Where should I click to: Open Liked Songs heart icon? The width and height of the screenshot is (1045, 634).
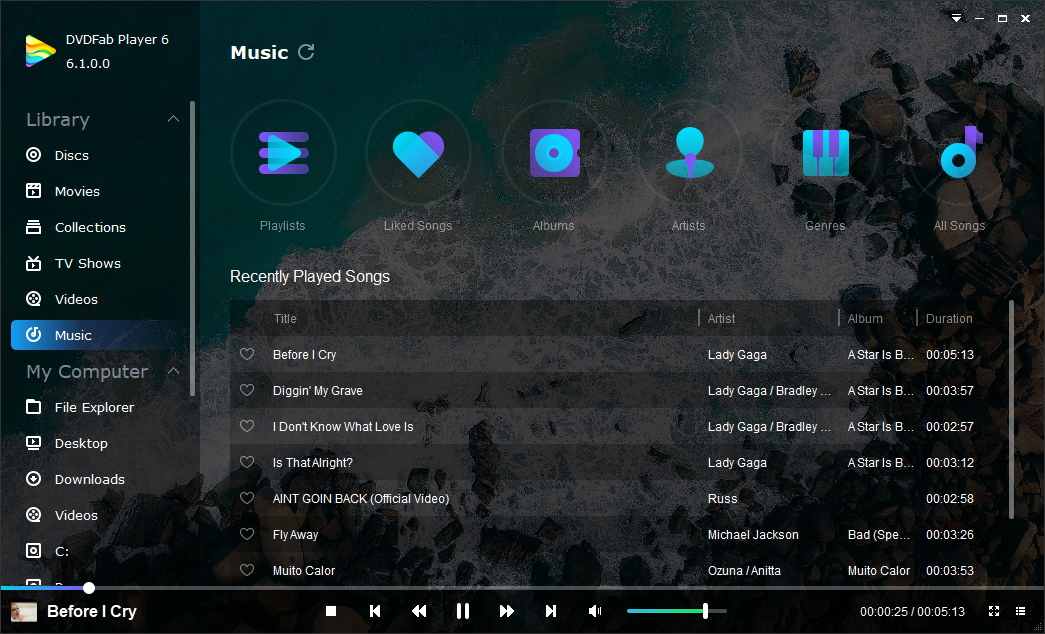point(418,153)
